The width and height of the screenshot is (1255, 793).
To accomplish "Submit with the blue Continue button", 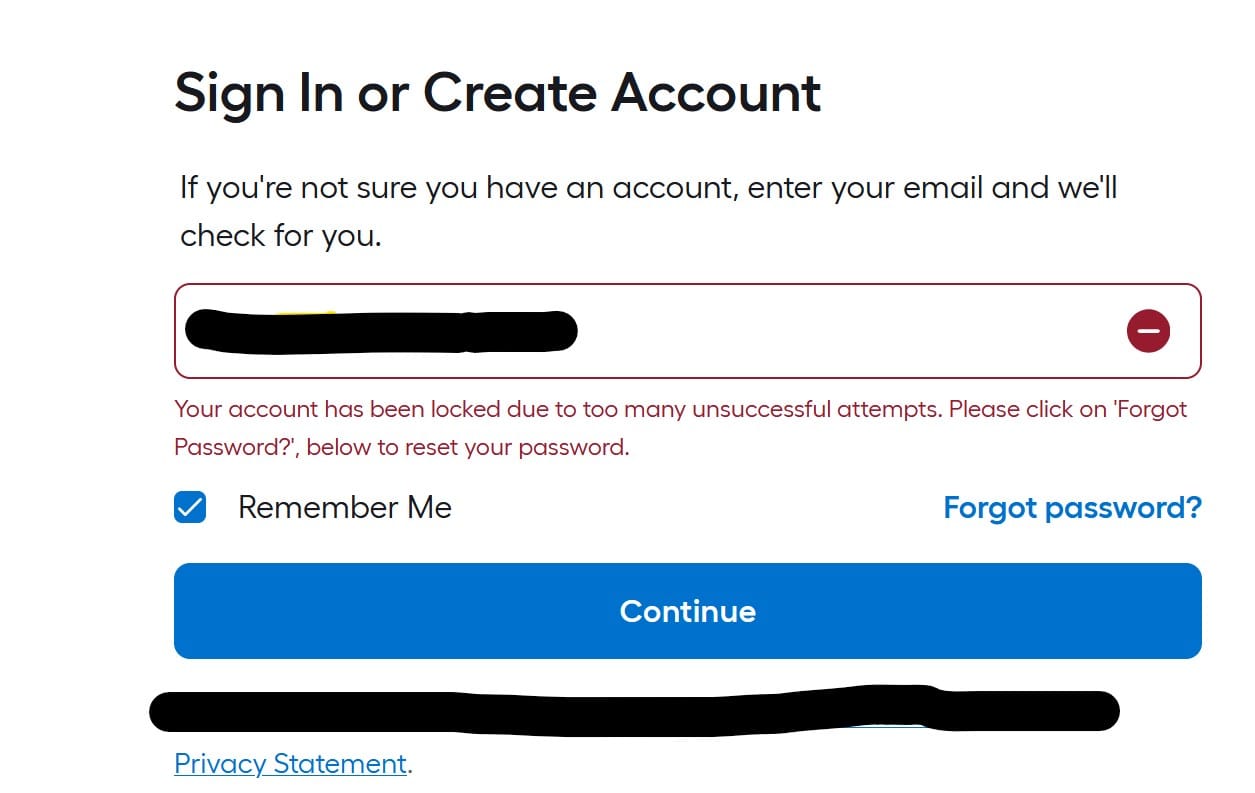I will 688,611.
